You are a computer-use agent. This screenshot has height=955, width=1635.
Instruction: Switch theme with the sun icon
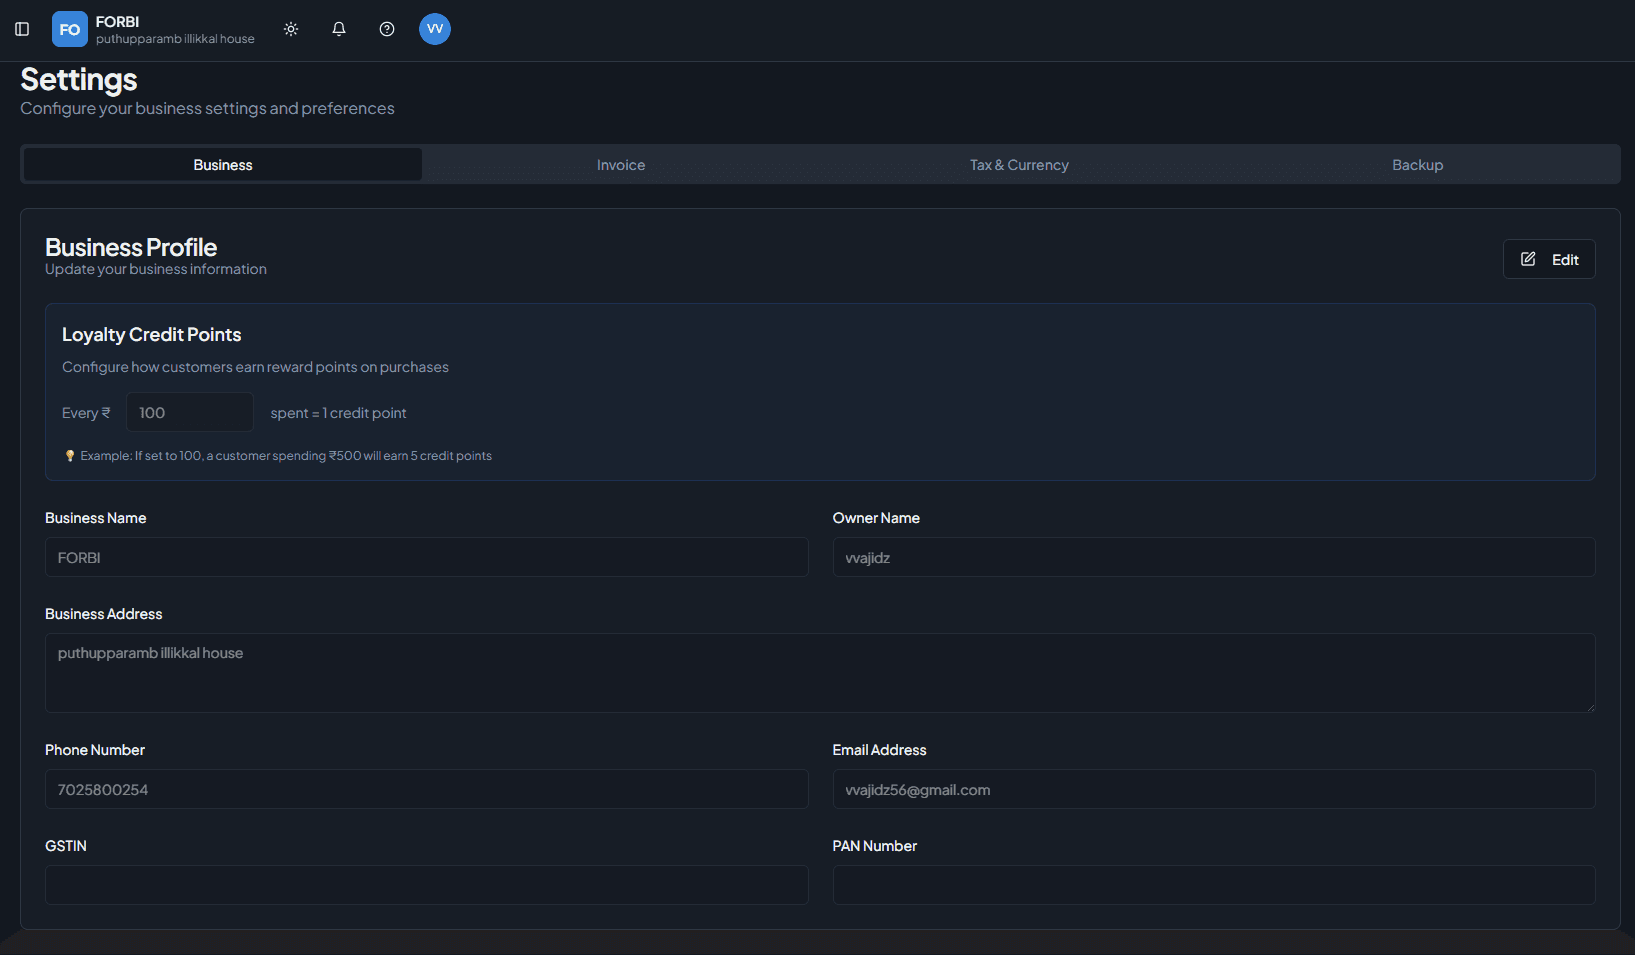pos(291,29)
